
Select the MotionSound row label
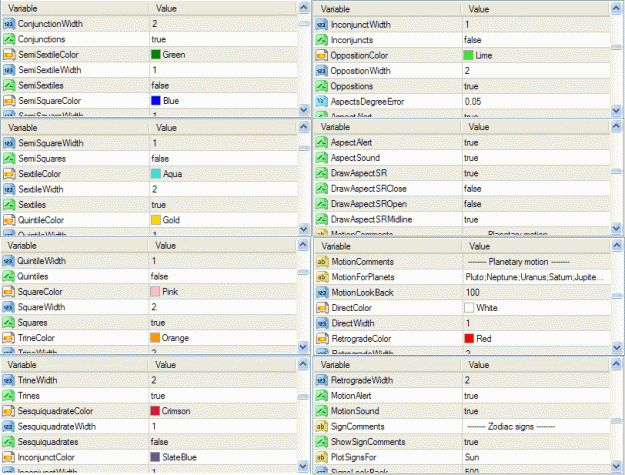[355, 411]
